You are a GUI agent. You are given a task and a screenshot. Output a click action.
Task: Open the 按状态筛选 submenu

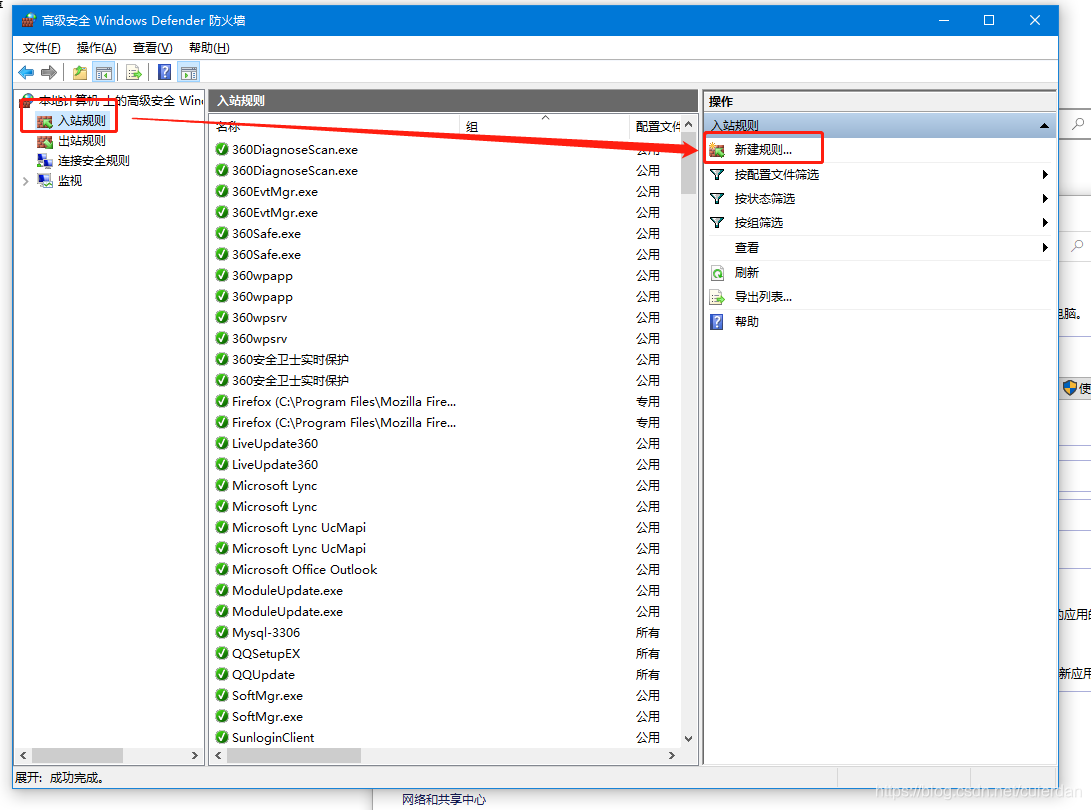(765, 199)
